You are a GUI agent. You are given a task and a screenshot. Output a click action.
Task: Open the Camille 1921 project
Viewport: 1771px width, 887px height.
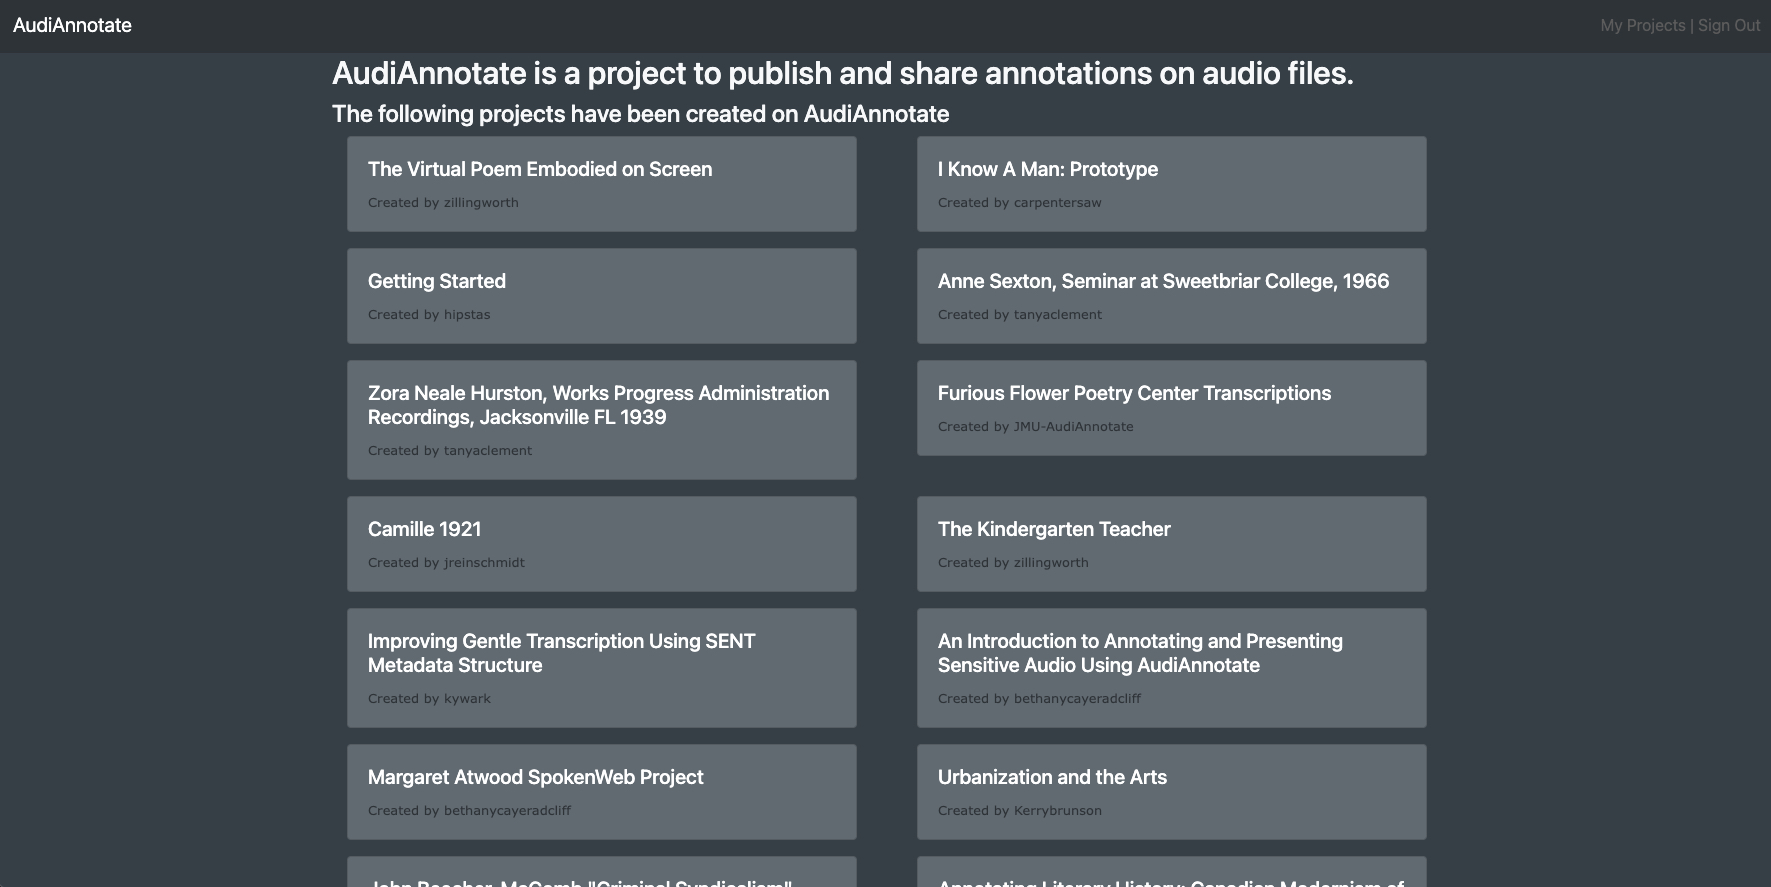click(x=424, y=529)
